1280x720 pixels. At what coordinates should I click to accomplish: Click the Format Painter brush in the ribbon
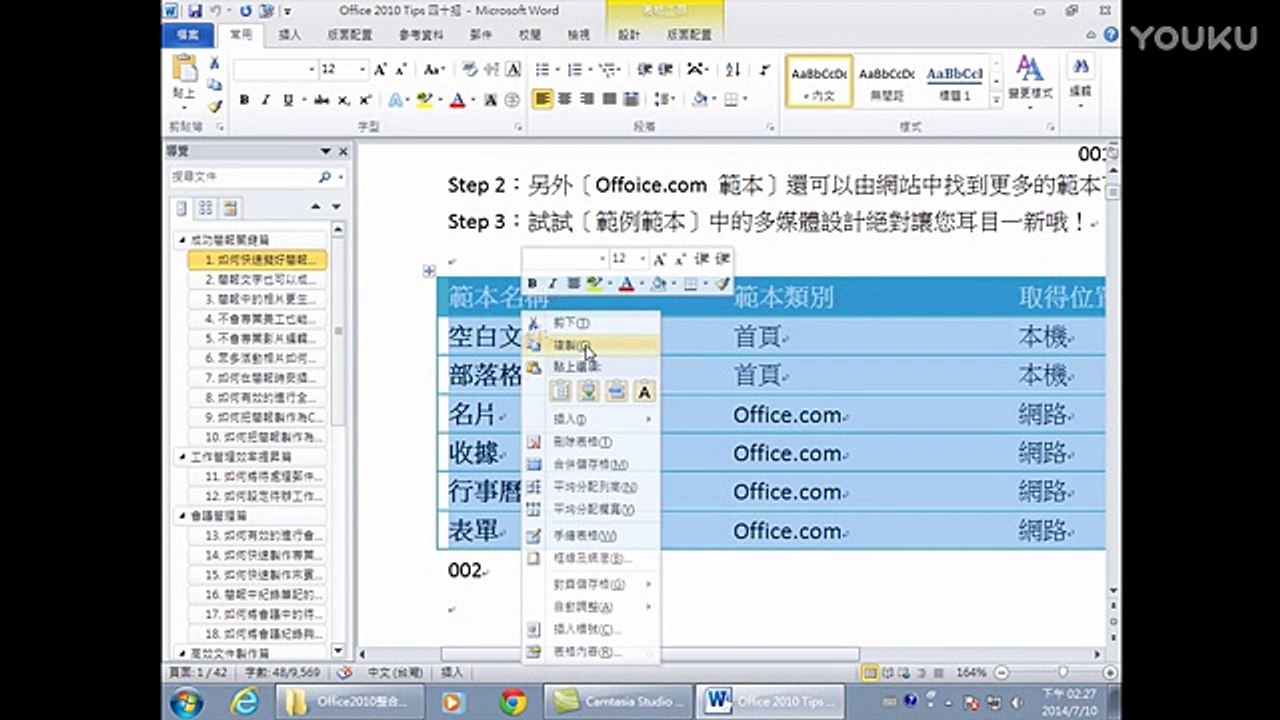214,107
